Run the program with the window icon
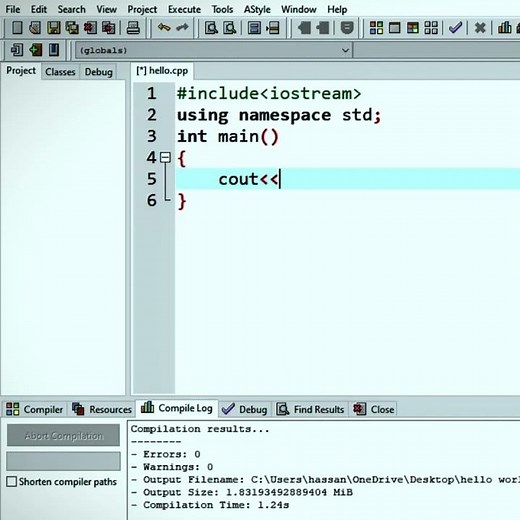Screen dimensions: 520x520 click(x=395, y=28)
